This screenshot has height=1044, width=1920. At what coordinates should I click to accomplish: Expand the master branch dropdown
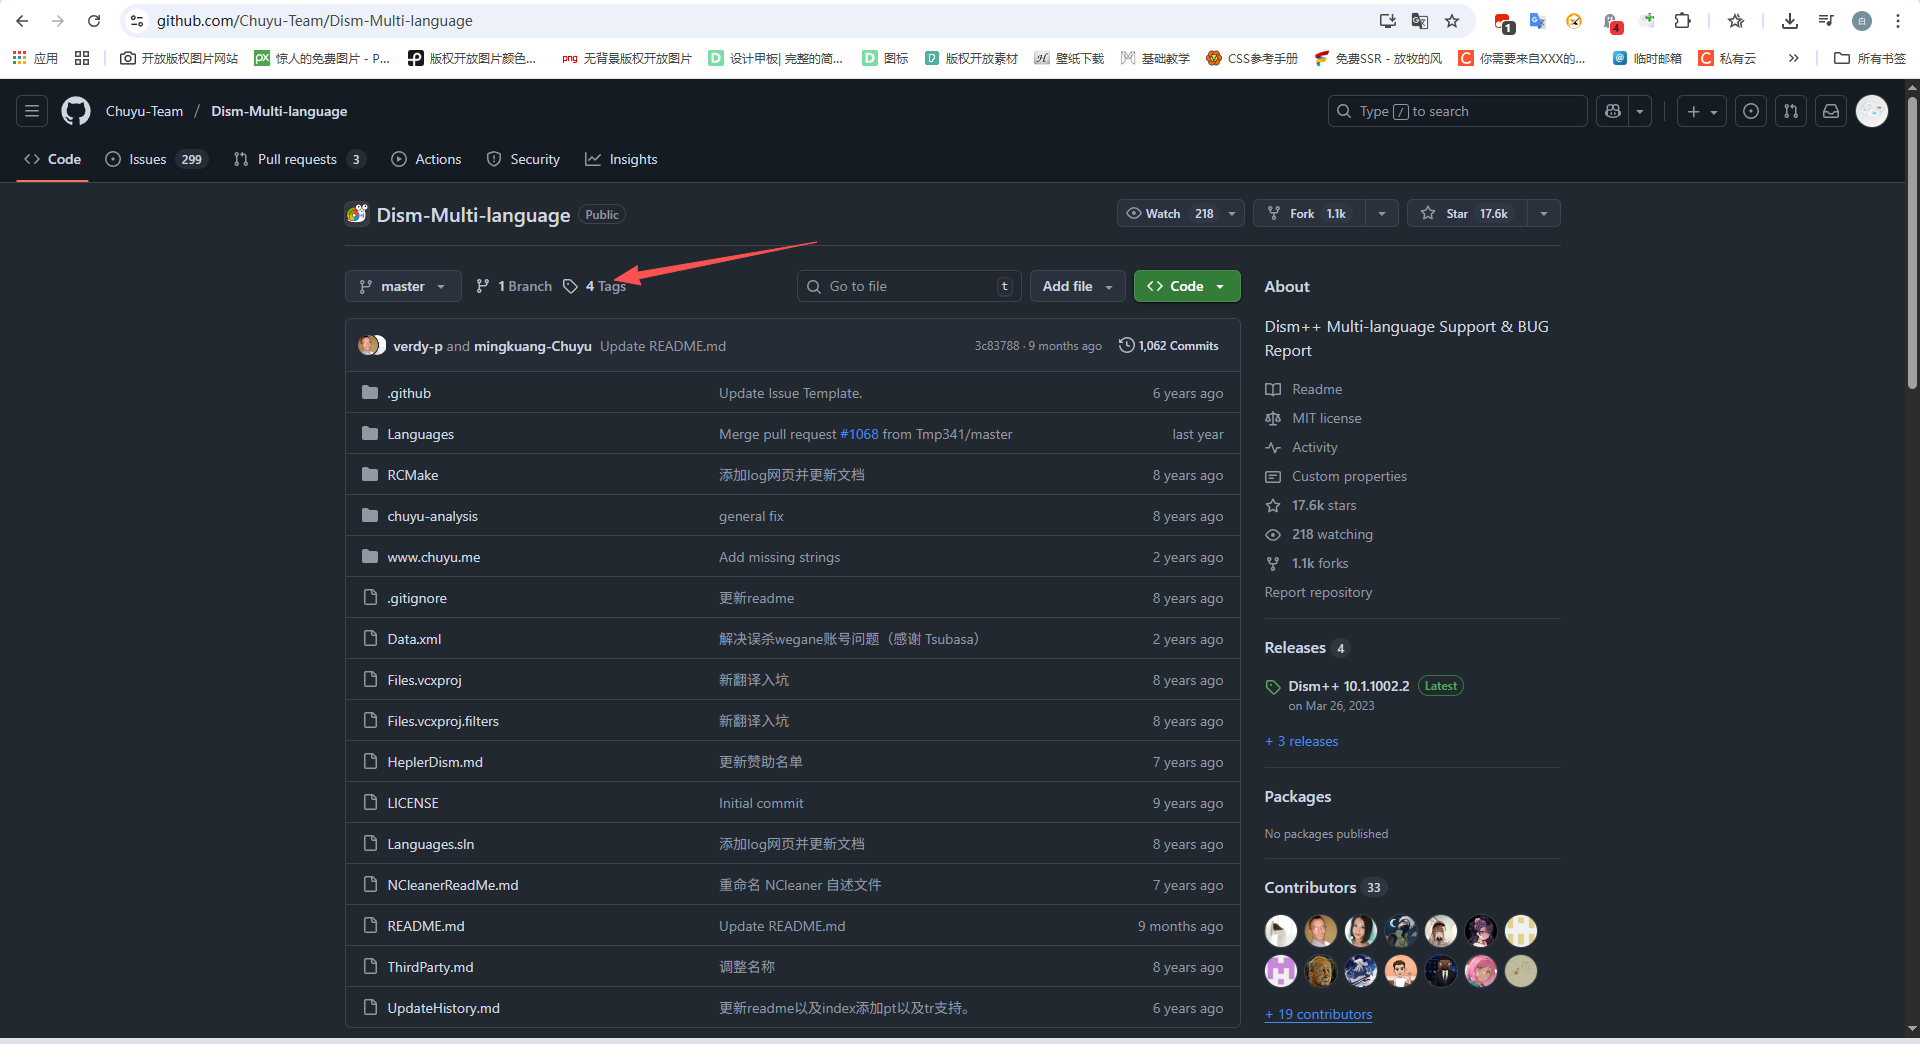403,286
